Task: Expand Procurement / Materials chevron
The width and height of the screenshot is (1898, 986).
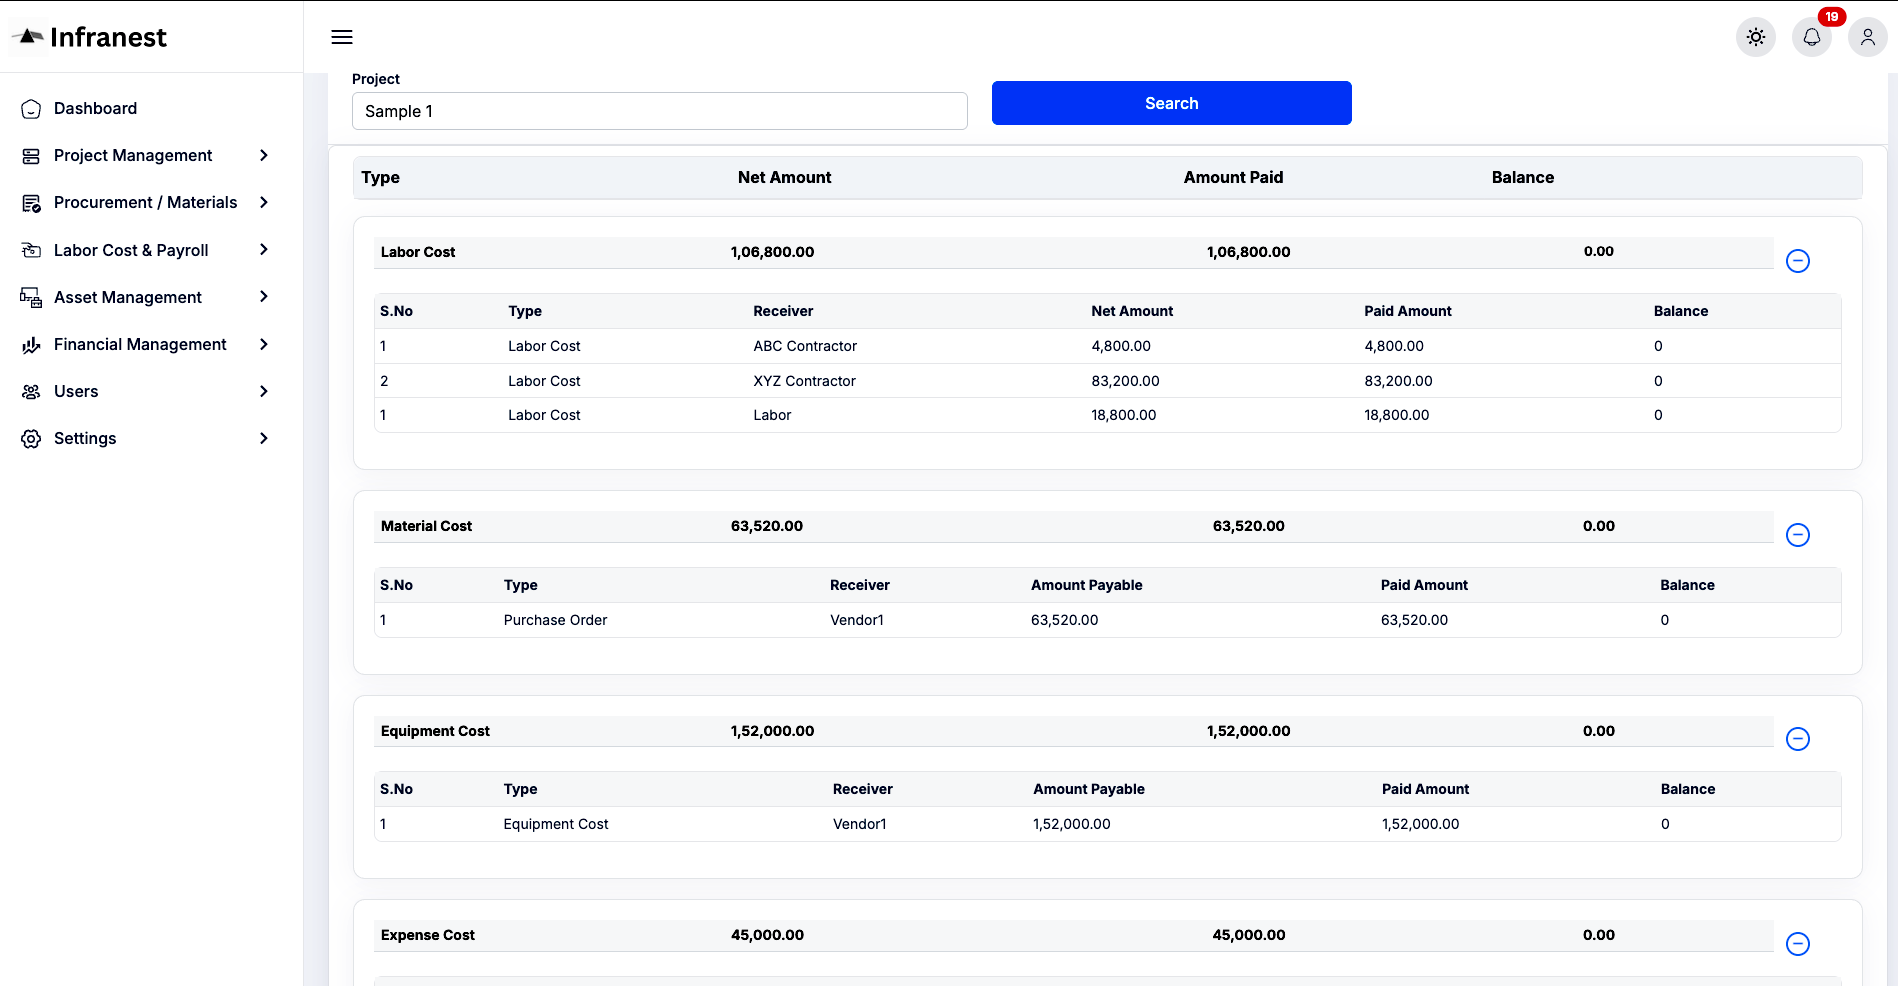Action: point(264,202)
